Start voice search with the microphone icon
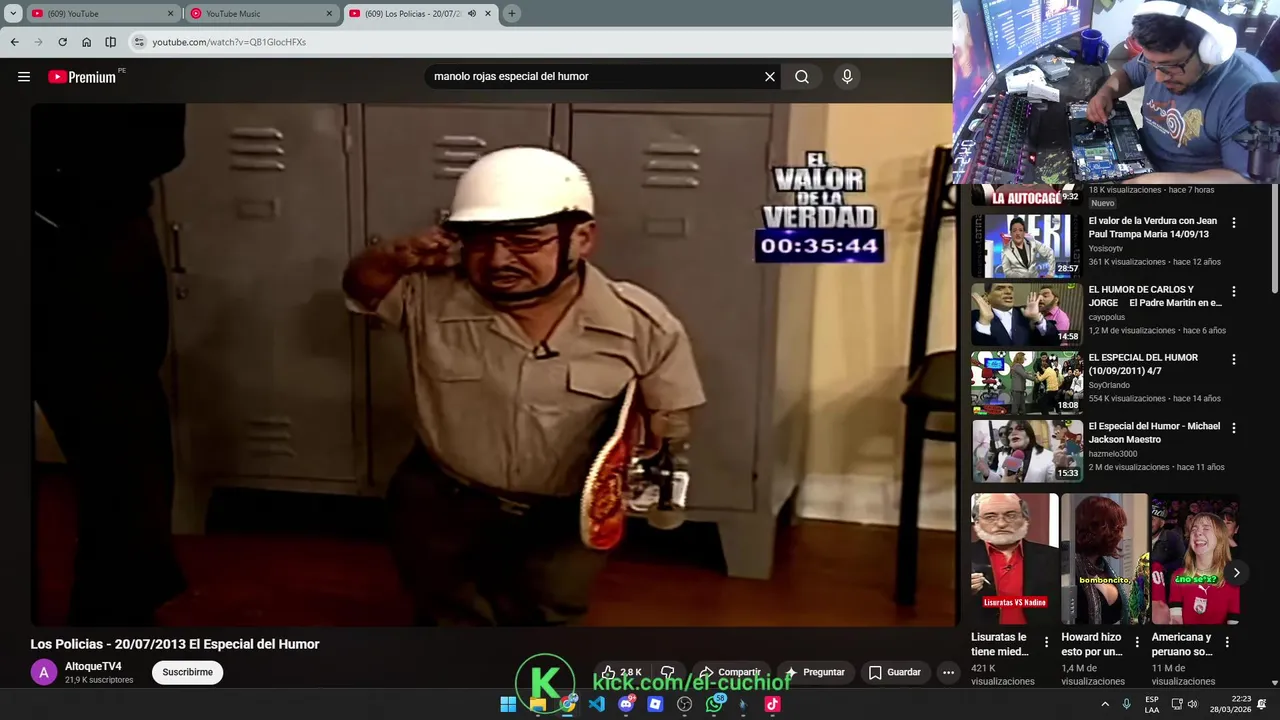1280x720 pixels. [x=847, y=77]
